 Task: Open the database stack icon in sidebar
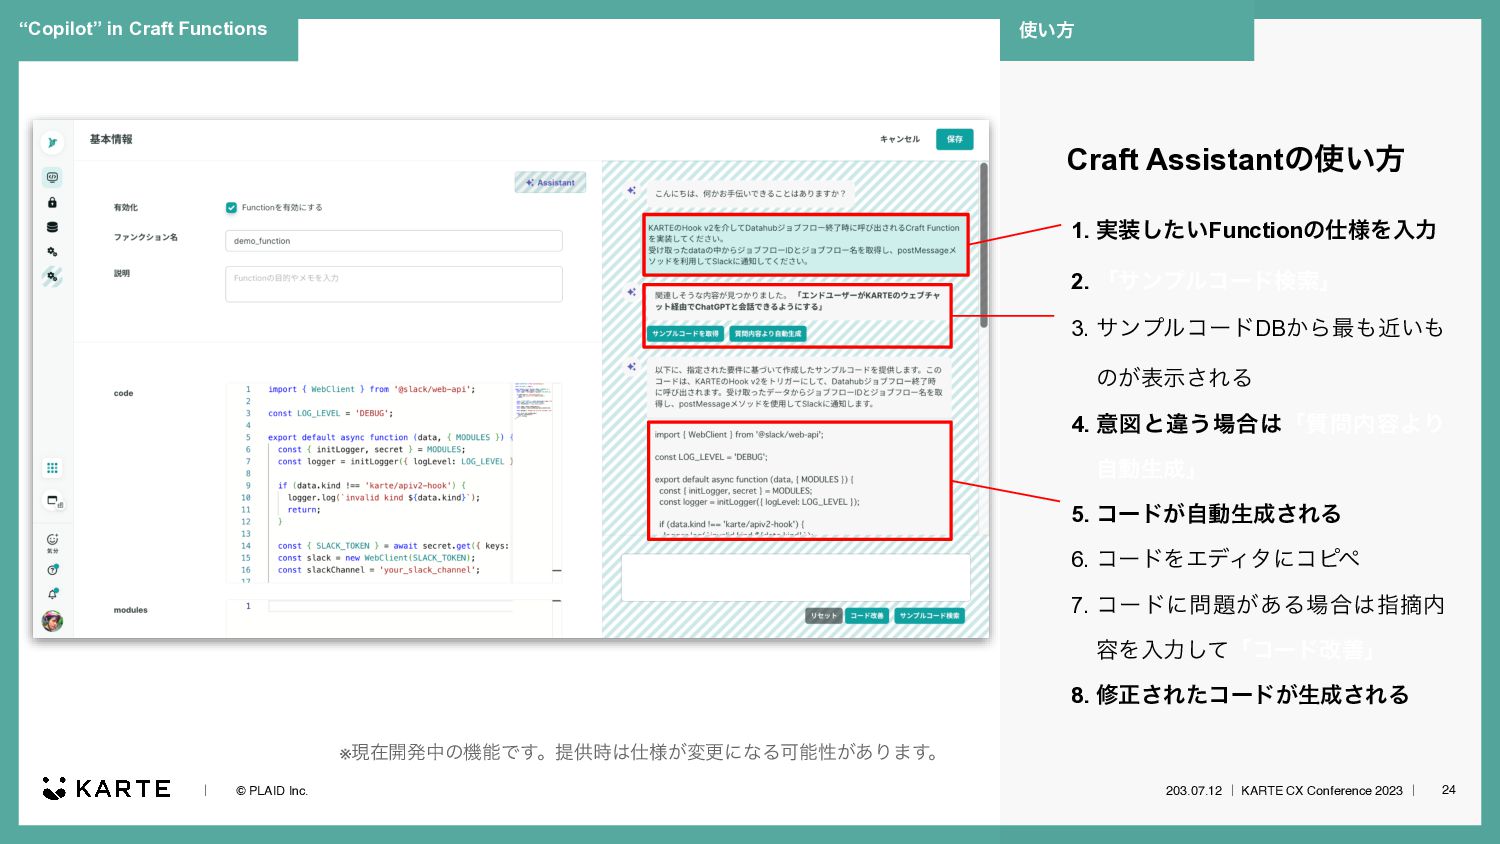coord(52,227)
